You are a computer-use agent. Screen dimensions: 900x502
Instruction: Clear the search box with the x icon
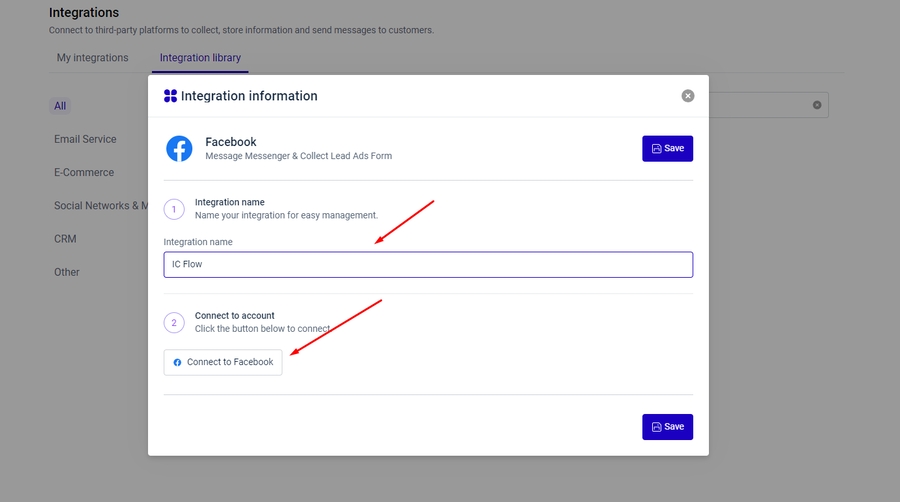coord(817,105)
